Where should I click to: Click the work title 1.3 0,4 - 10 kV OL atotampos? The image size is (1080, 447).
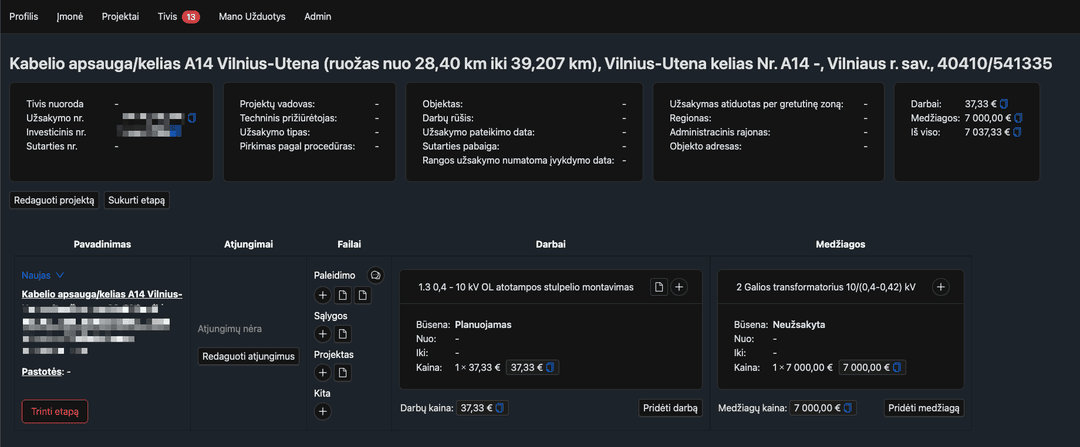526,287
